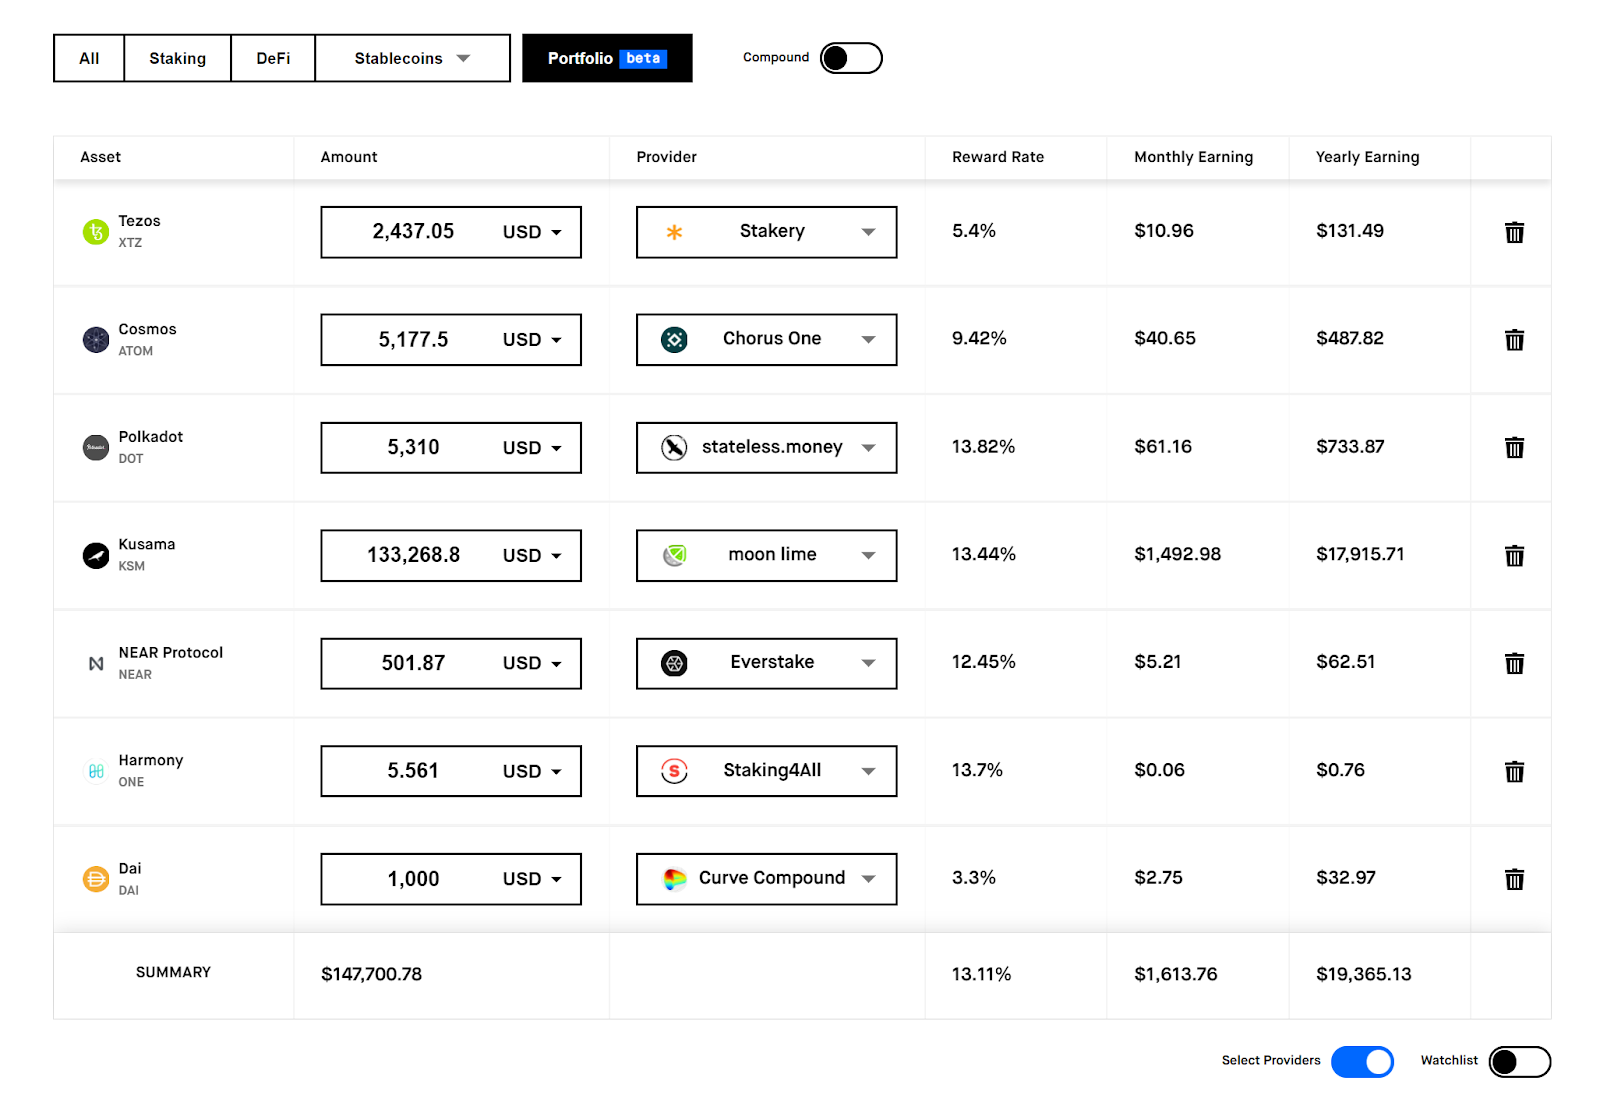Screen dimensions: 1600x1113
Task: Expand the Curve Compound provider dropdown
Action: tap(767, 879)
